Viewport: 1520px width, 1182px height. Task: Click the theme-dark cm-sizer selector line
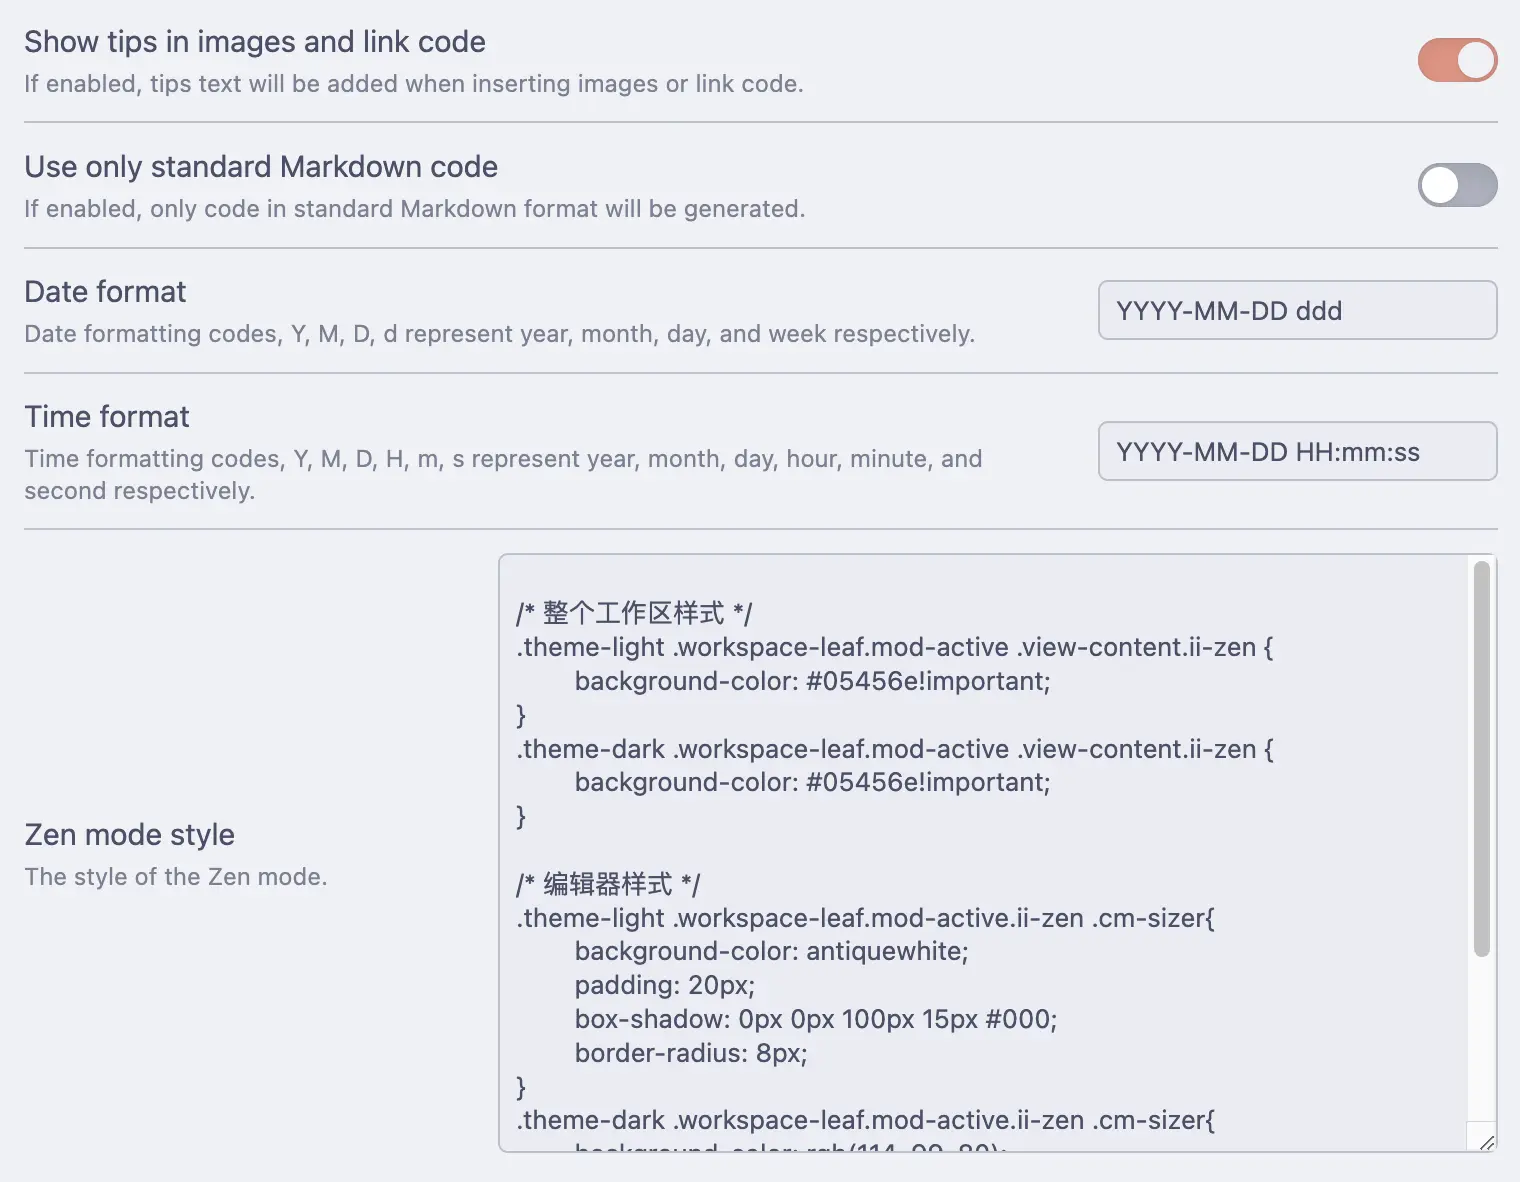pyautogui.click(x=864, y=1120)
